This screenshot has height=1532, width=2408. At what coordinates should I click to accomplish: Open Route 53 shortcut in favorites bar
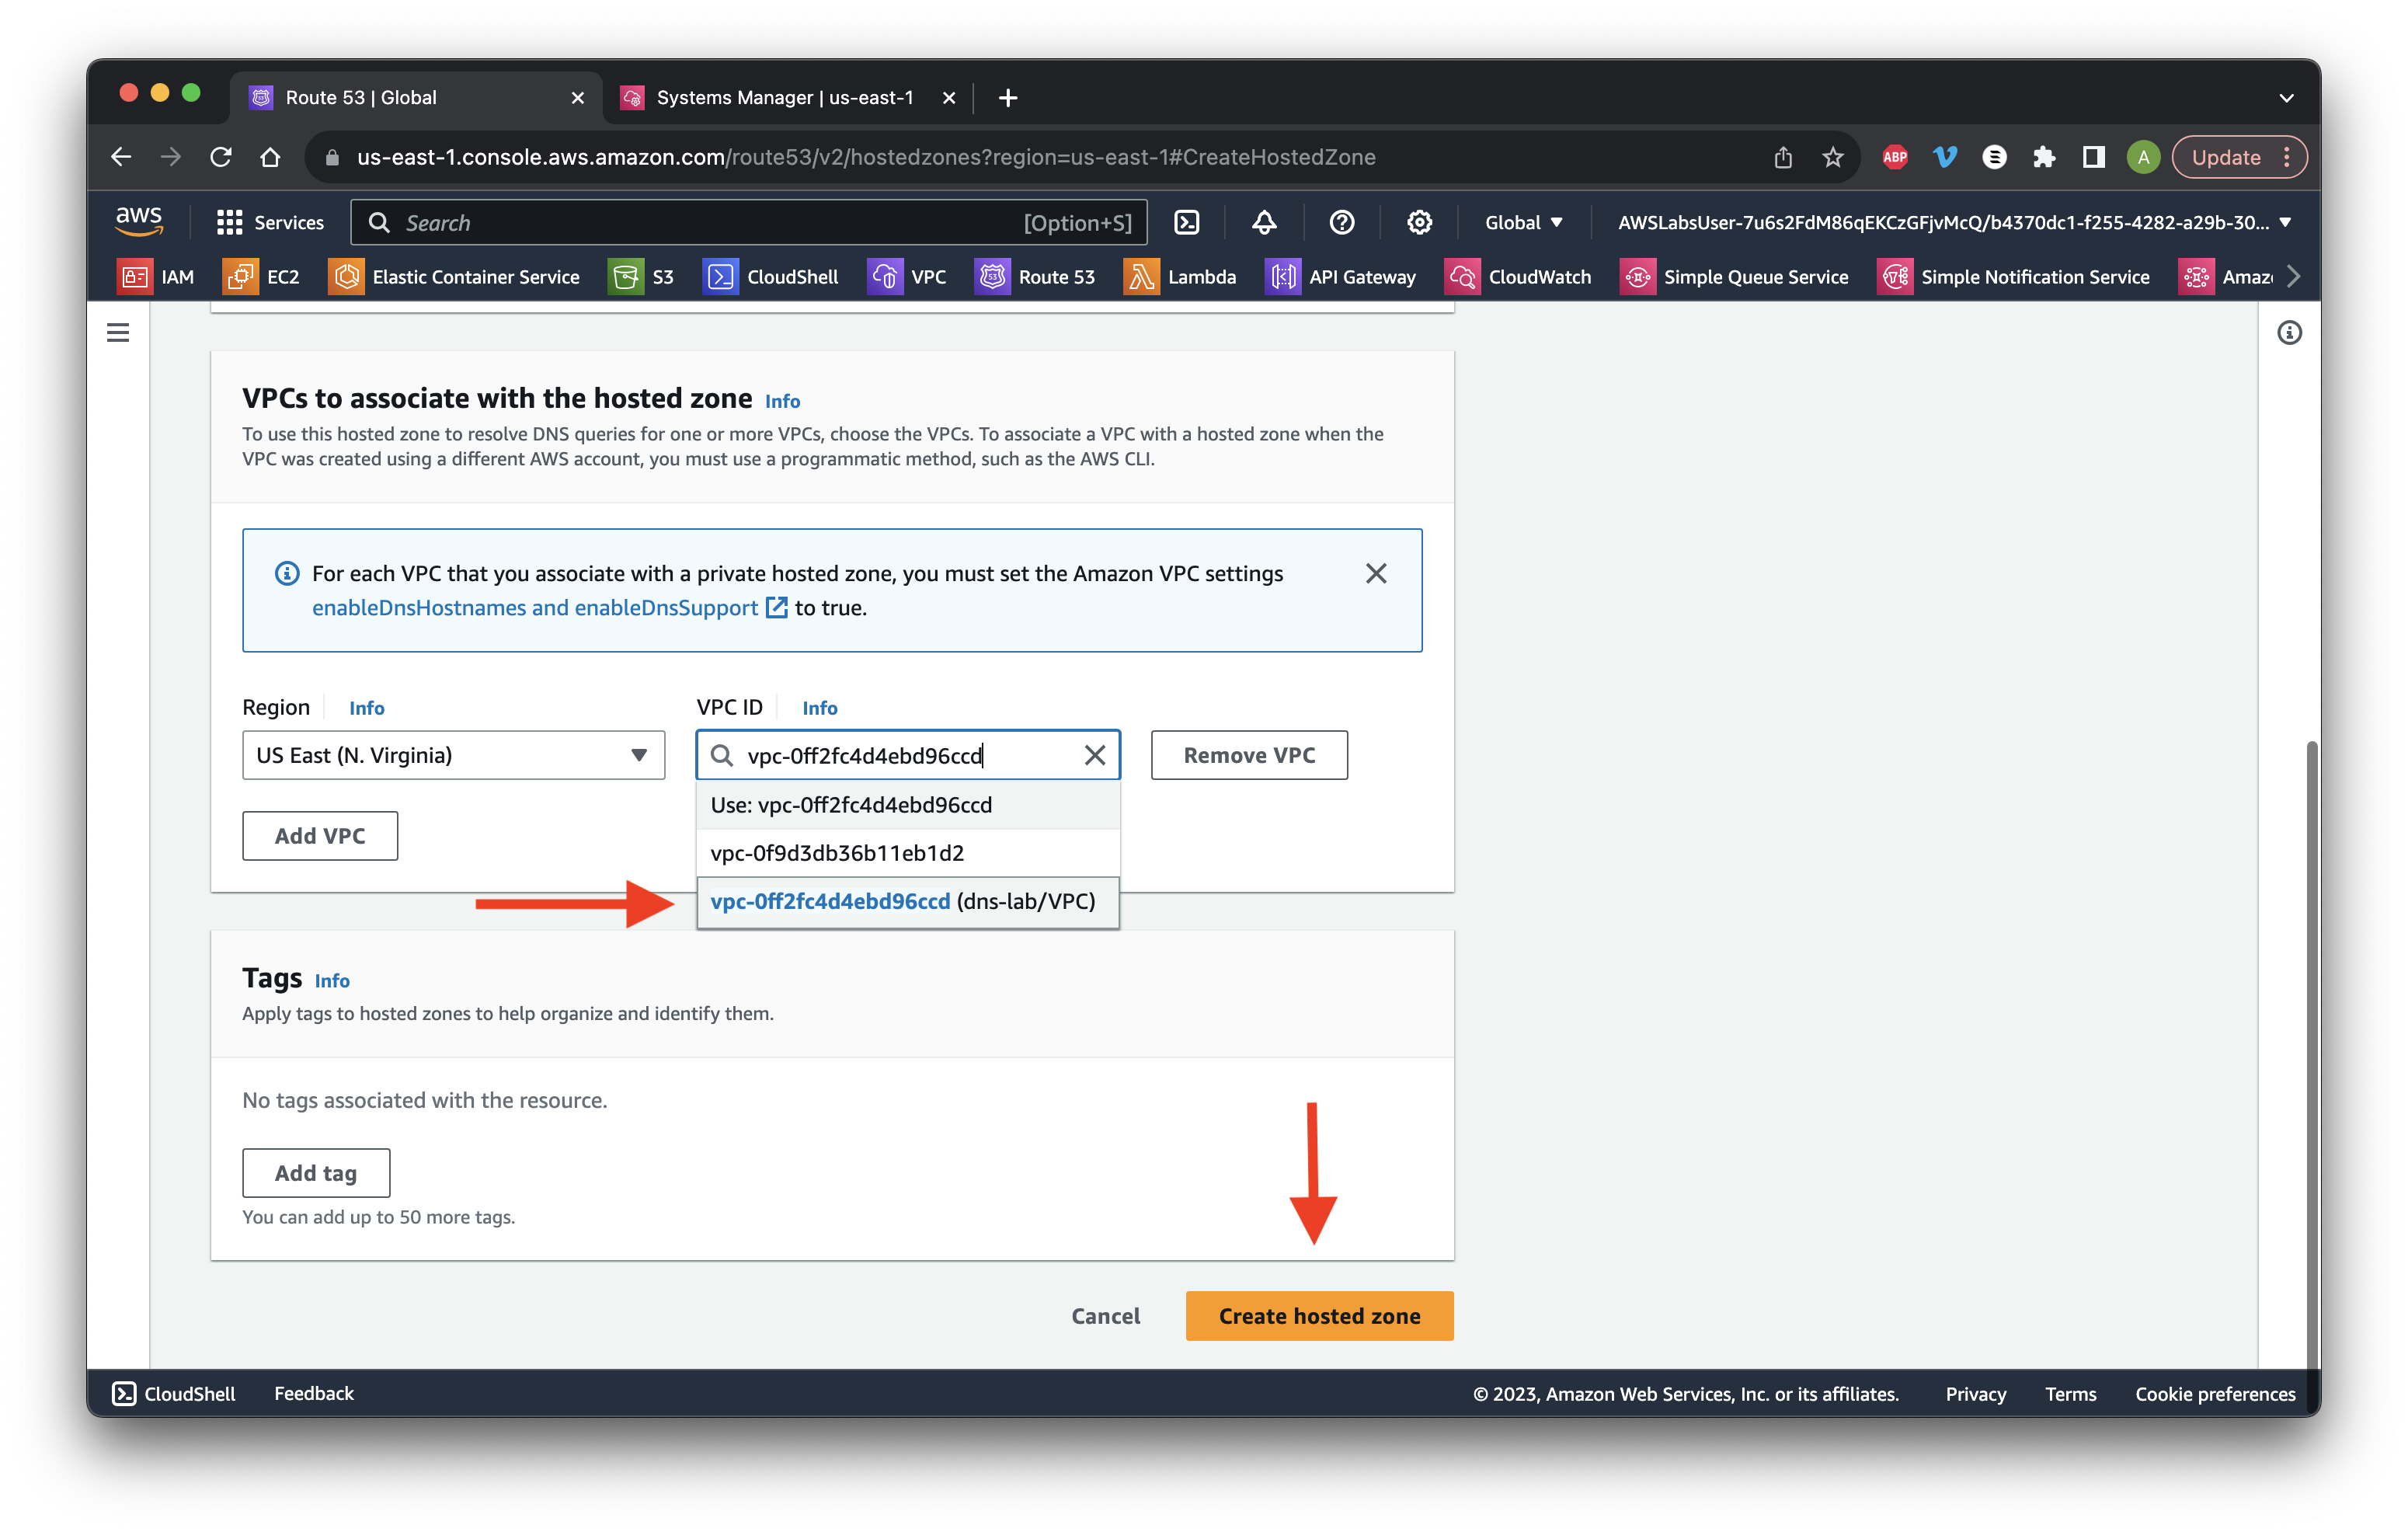[1035, 277]
